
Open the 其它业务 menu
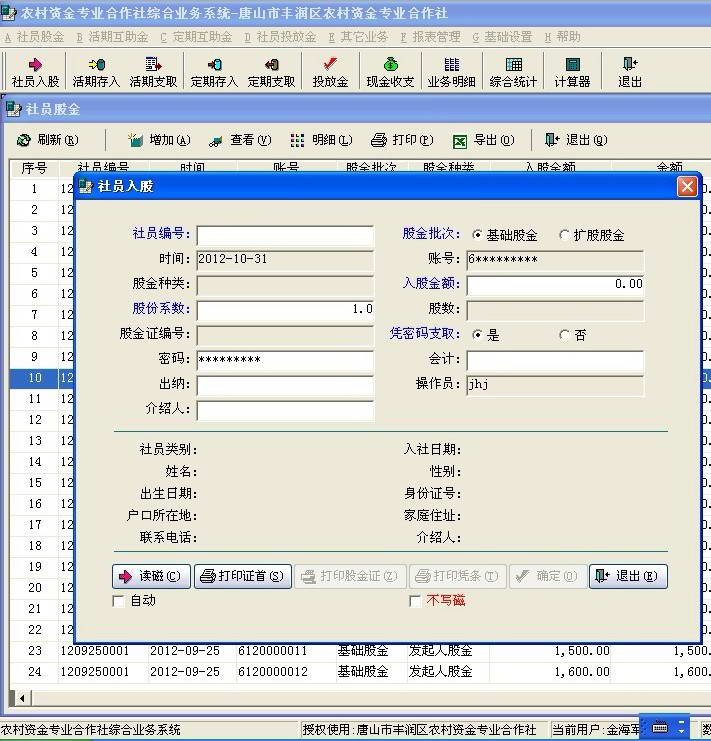point(359,37)
